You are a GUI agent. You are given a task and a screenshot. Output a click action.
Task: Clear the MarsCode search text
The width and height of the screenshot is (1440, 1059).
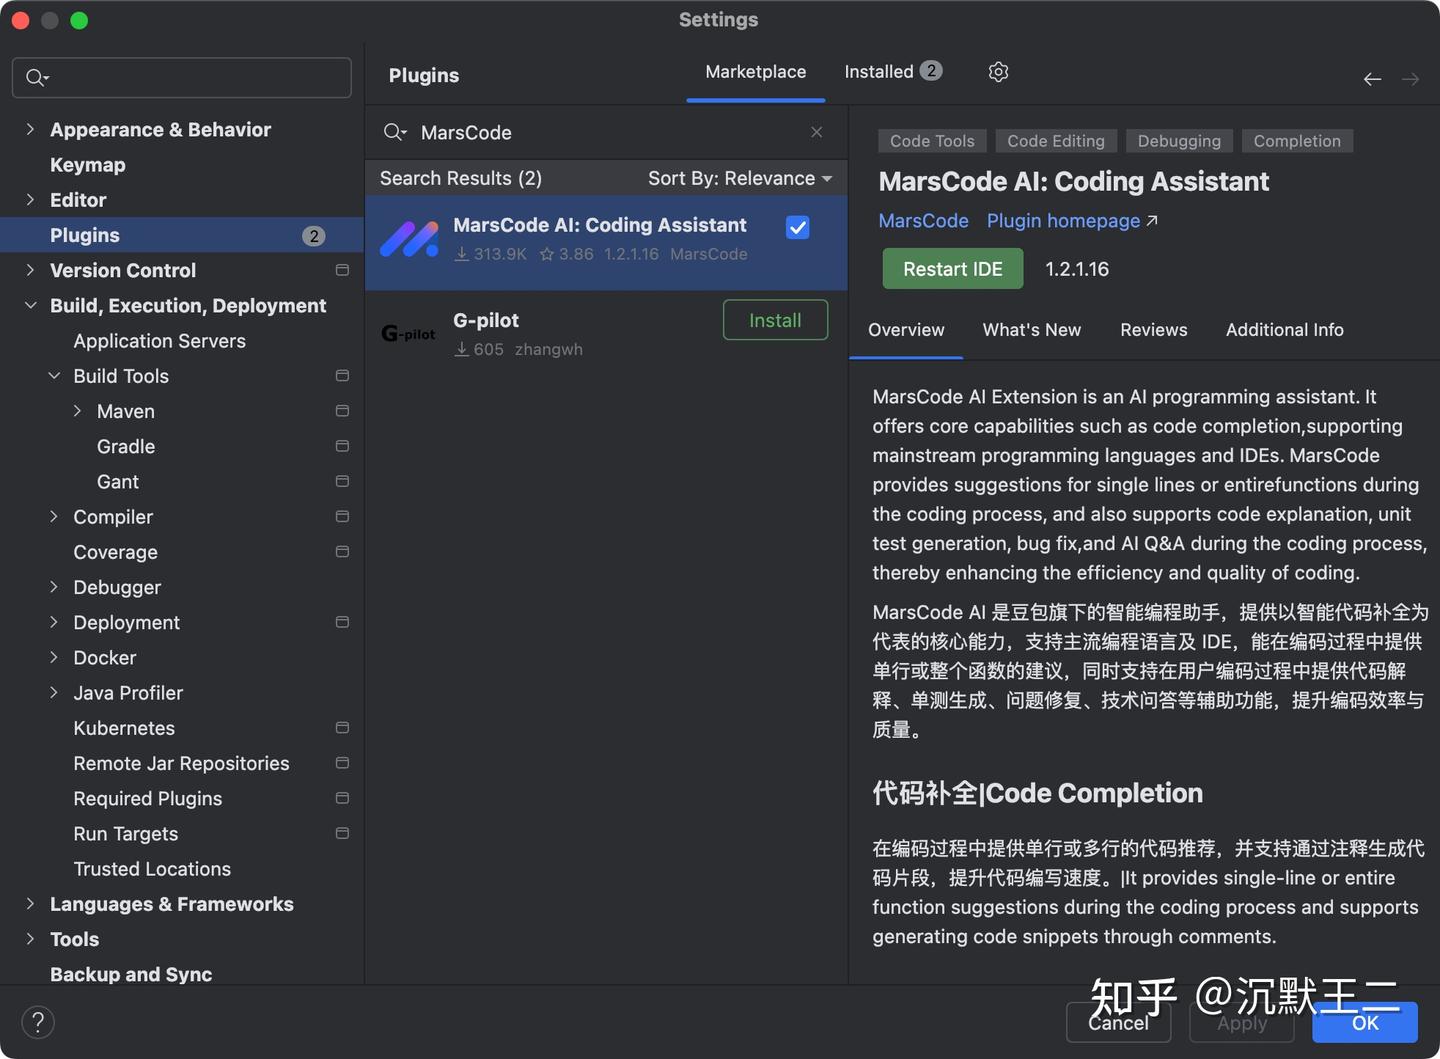tap(817, 132)
